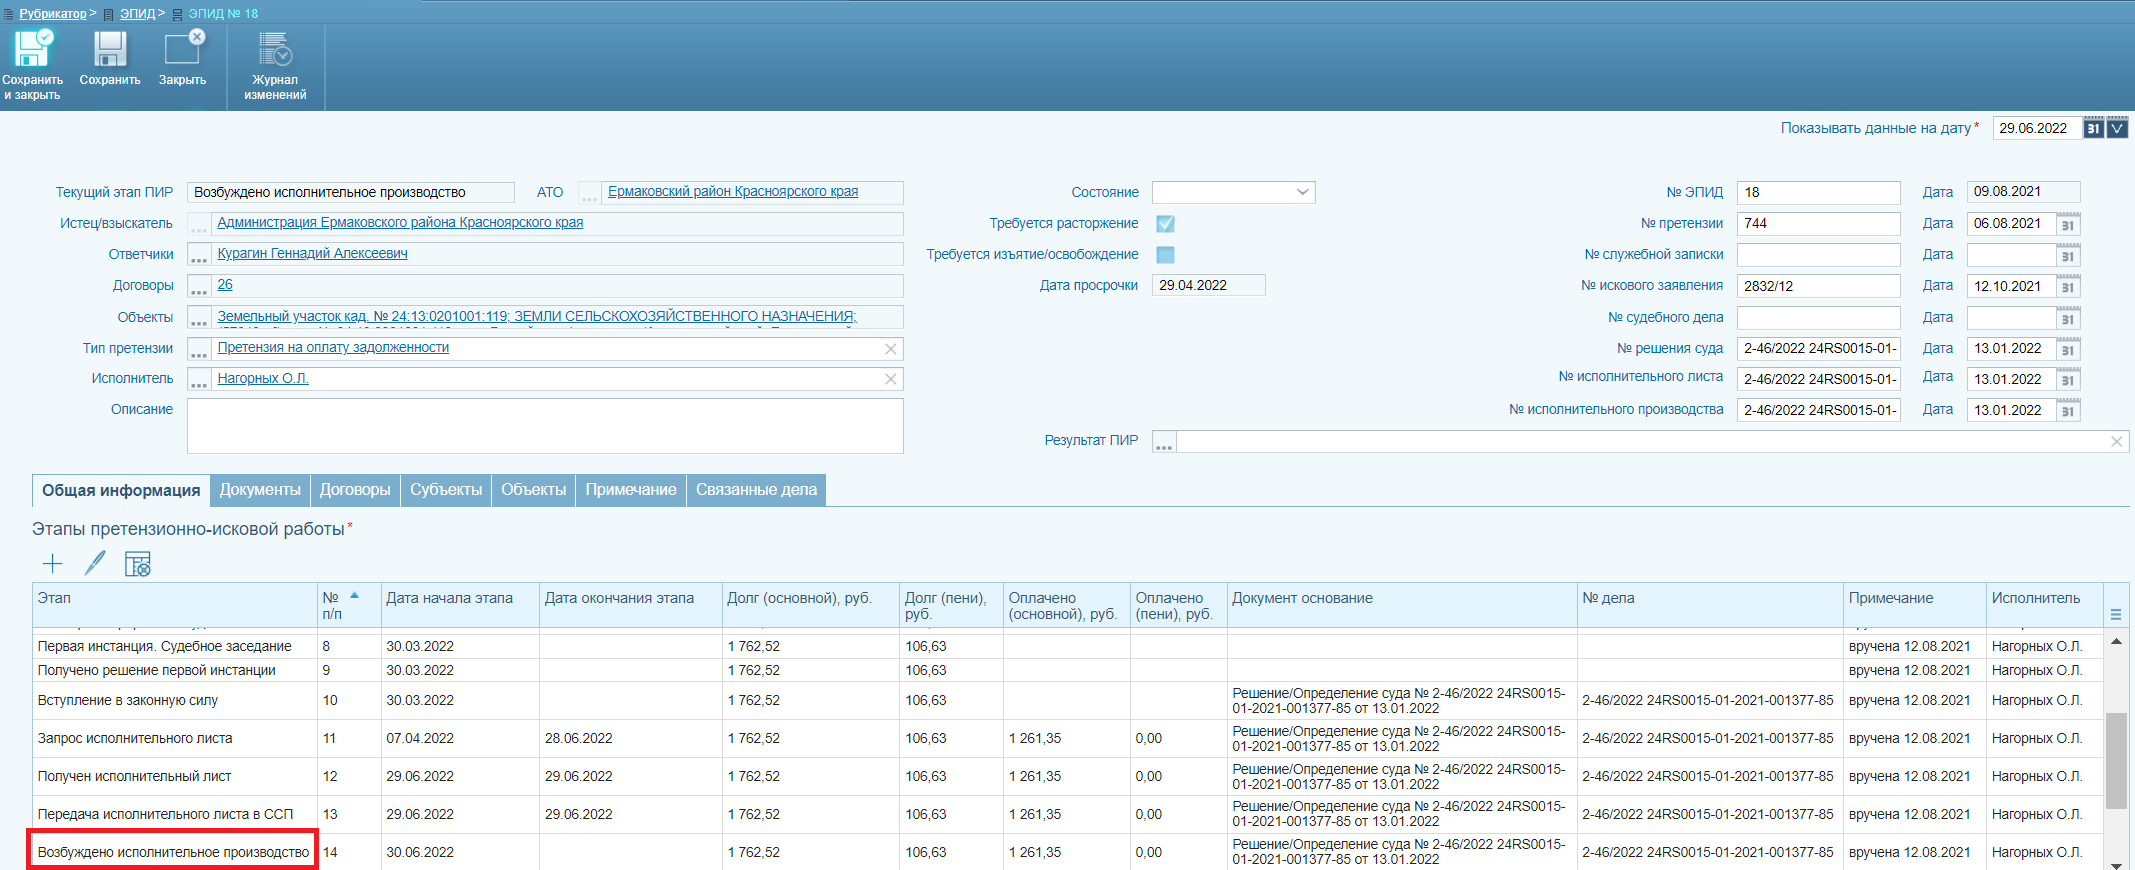Screen dimensions: 2135x870
Task: Open selector dots for Ответчики
Action: [x=199, y=255]
